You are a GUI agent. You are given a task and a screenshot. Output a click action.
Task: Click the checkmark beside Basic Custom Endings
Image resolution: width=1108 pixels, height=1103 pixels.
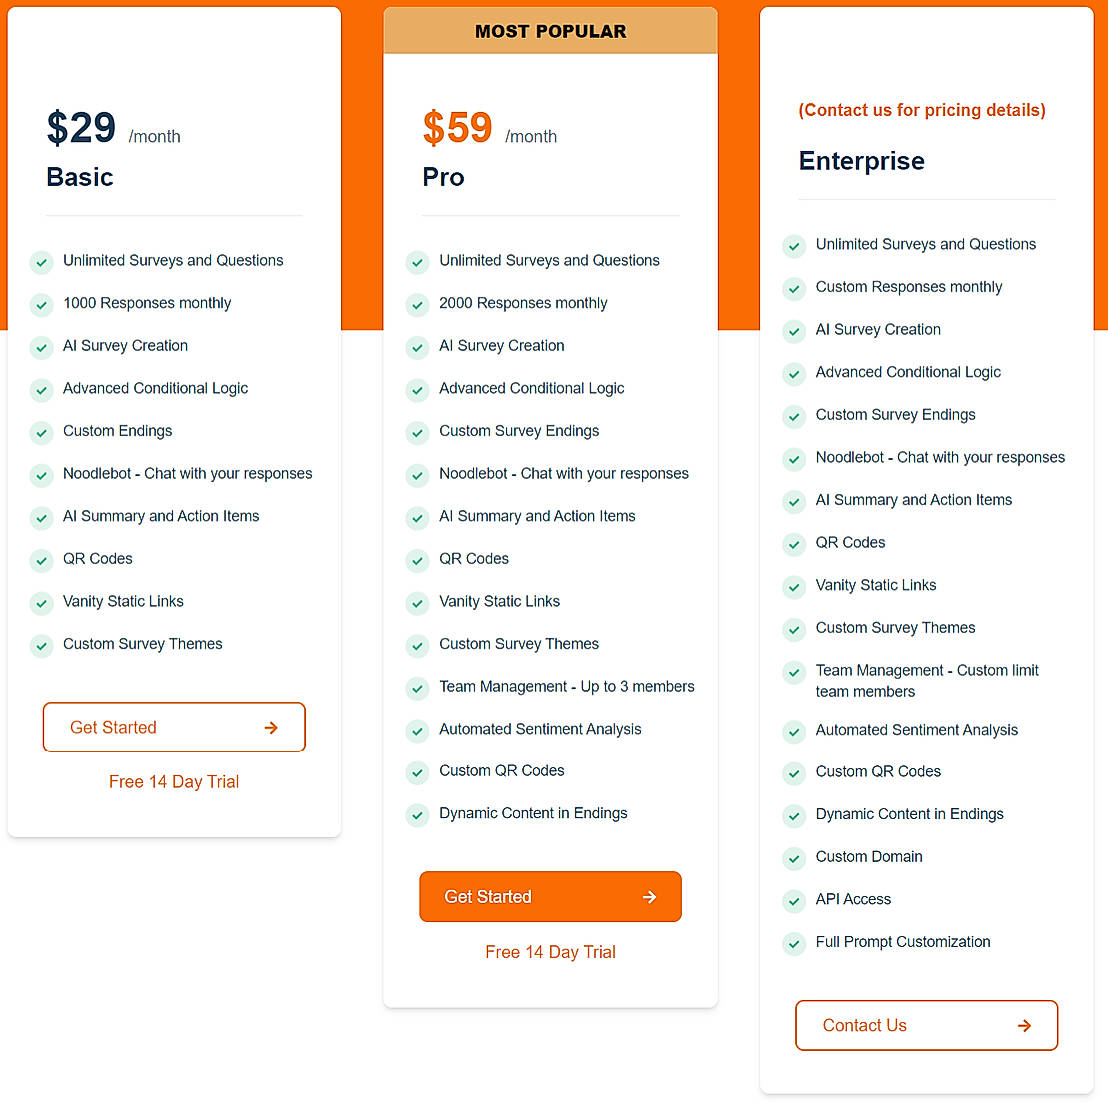click(x=41, y=433)
